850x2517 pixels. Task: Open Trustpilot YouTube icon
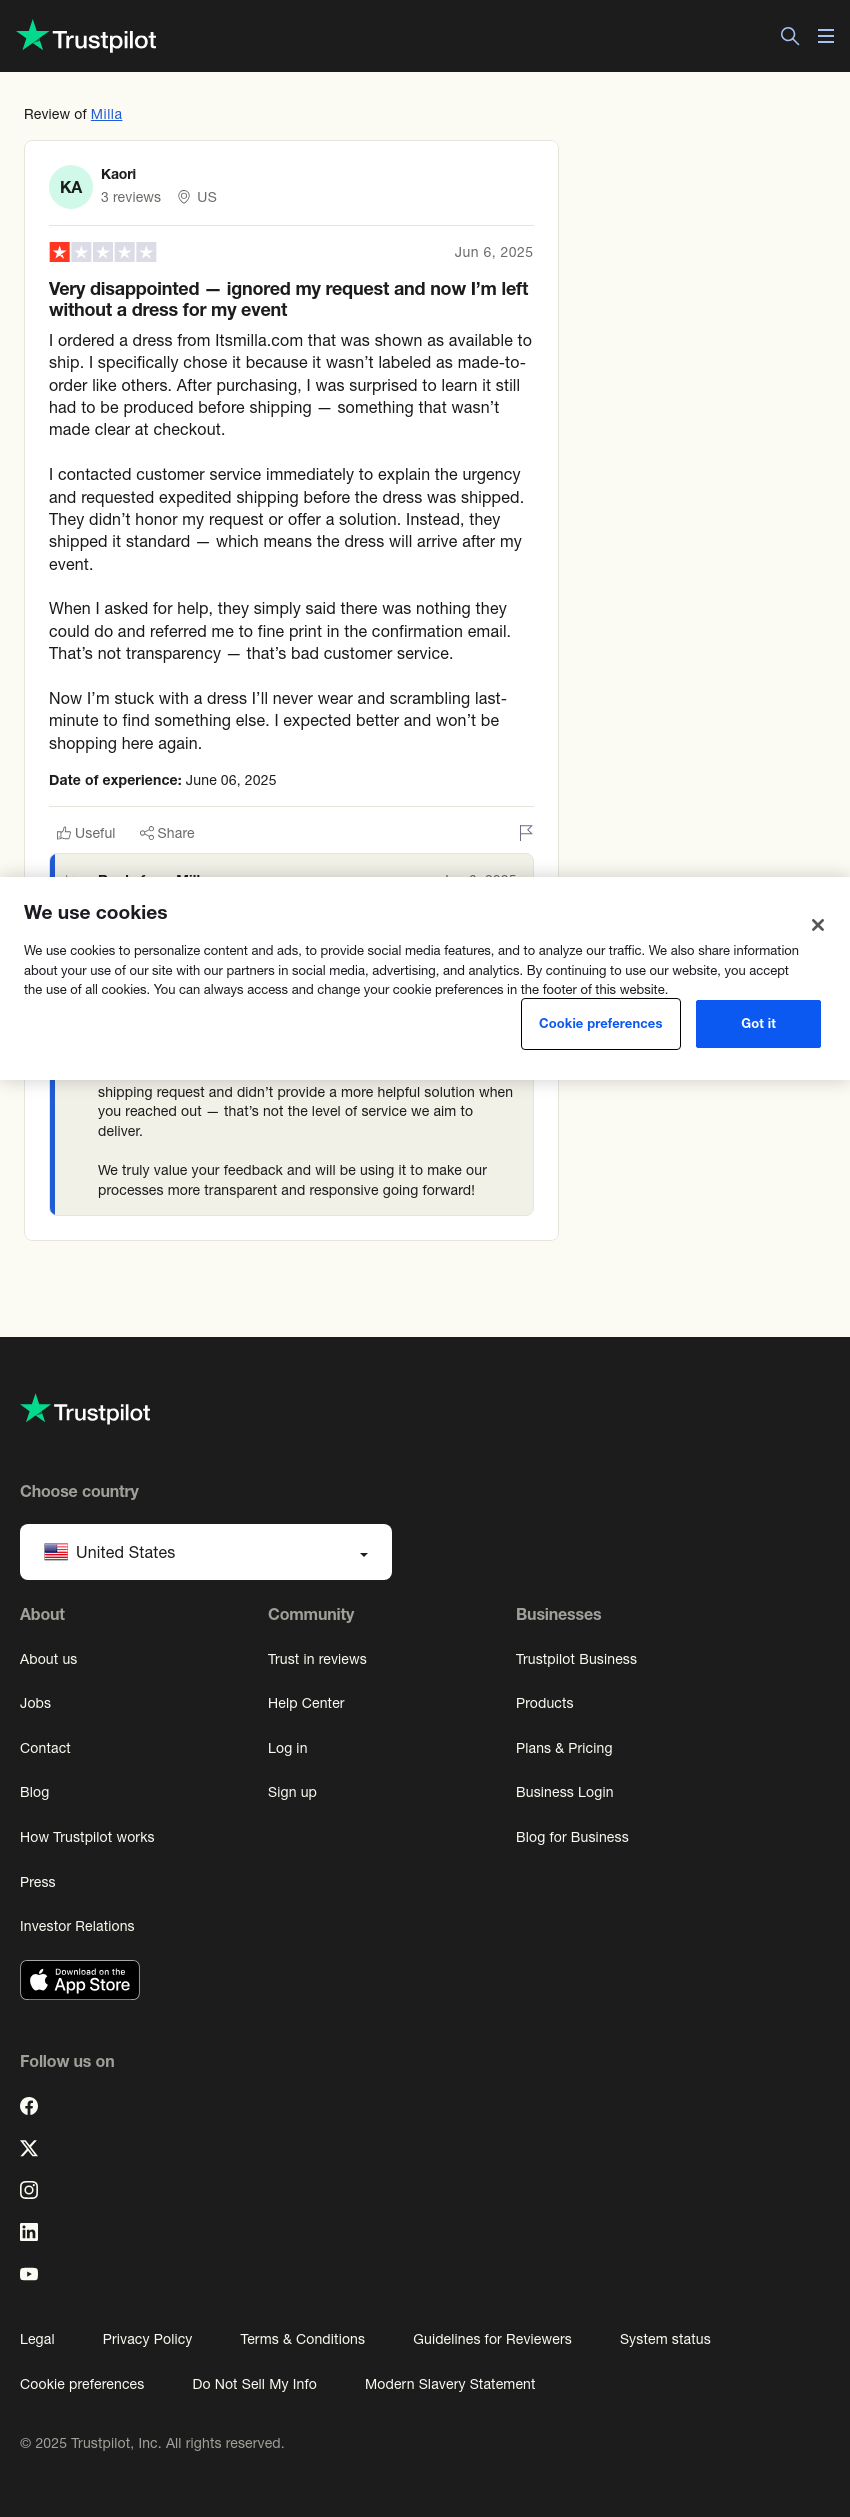coord(29,2274)
